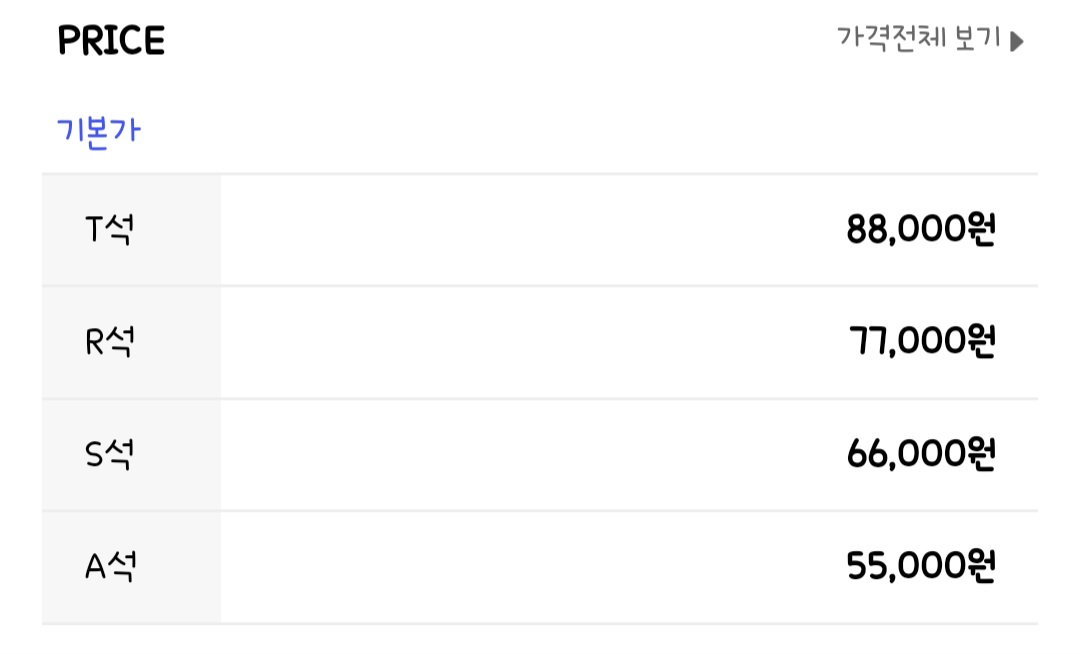Click the 88,000원 price

(920, 230)
